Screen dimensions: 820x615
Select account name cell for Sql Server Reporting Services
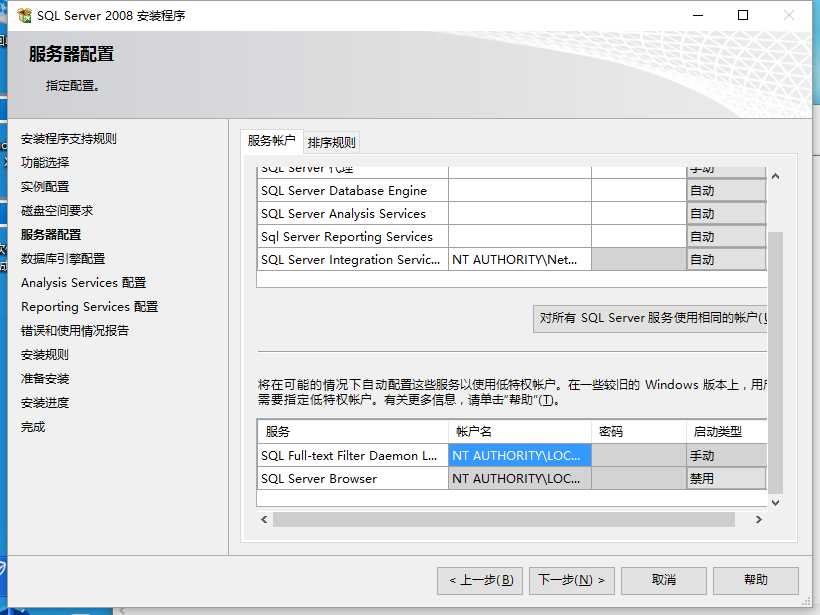pos(520,237)
